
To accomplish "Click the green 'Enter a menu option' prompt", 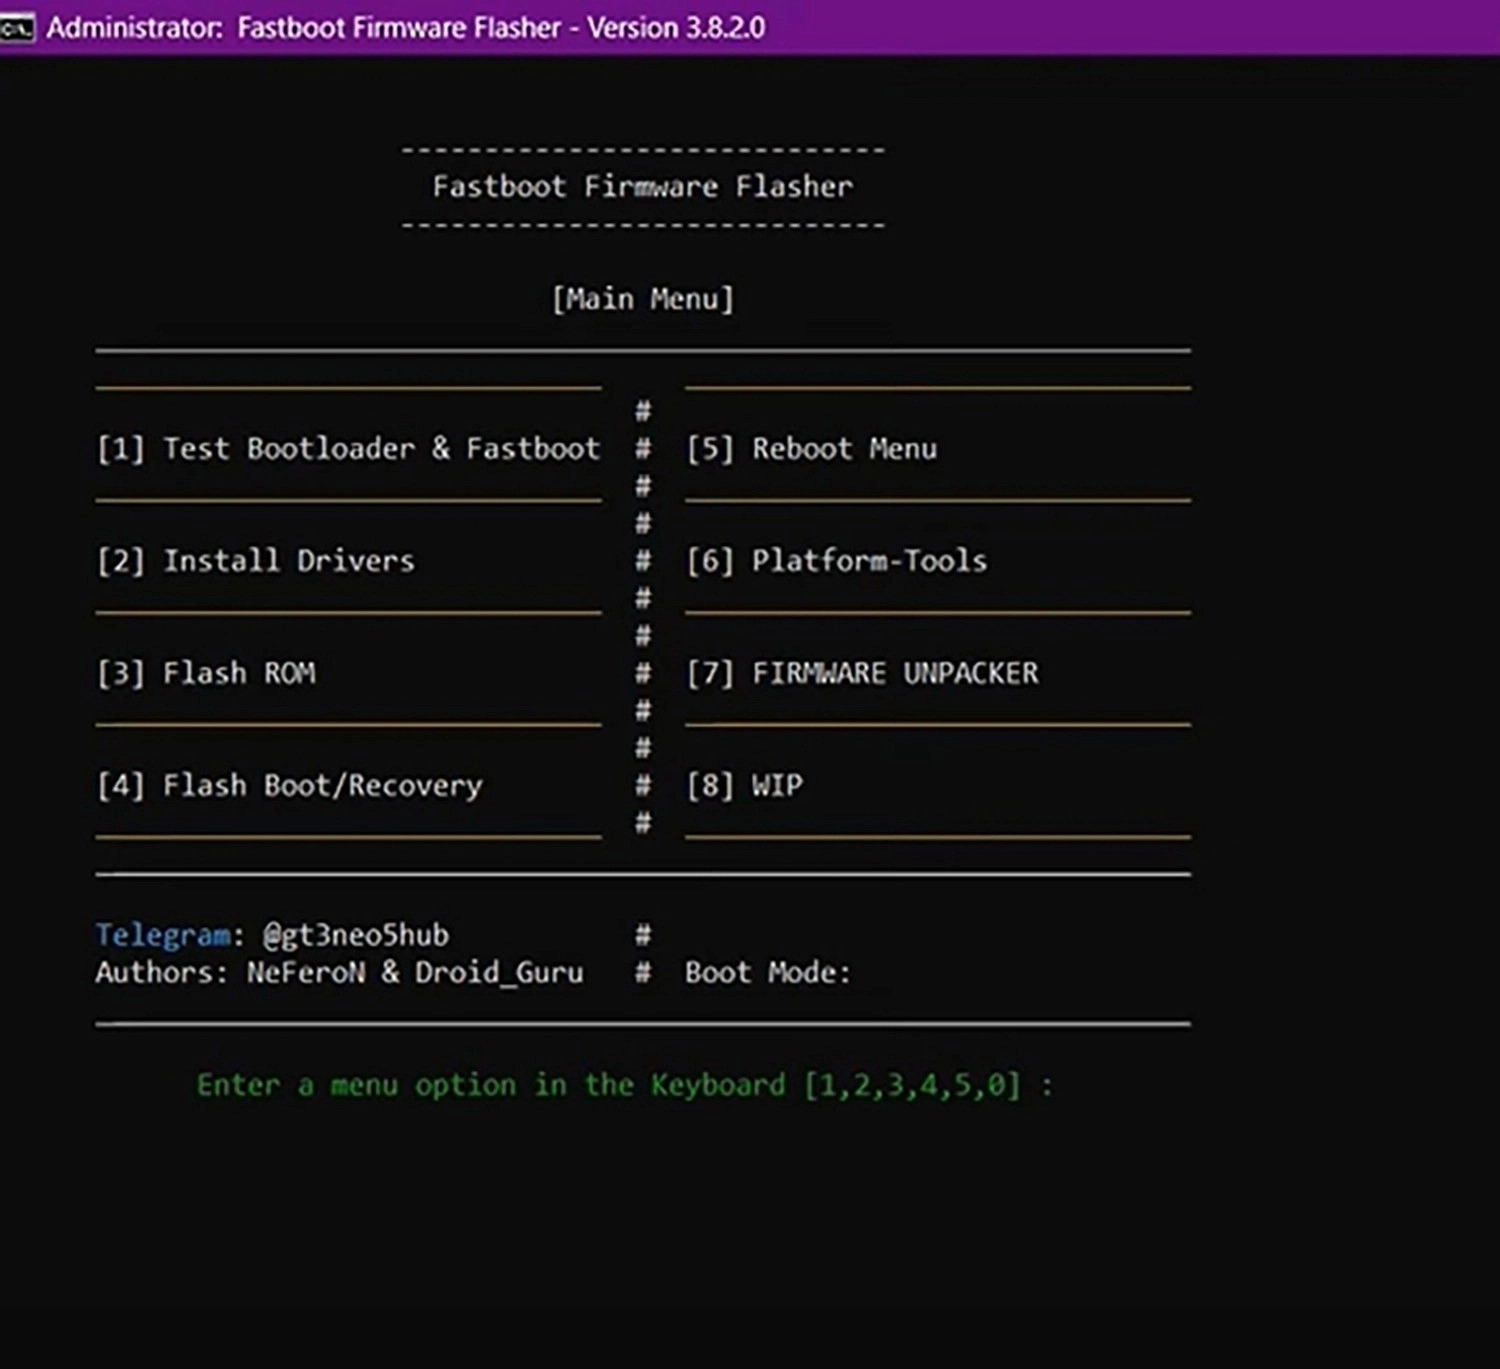I will (x=624, y=1085).
